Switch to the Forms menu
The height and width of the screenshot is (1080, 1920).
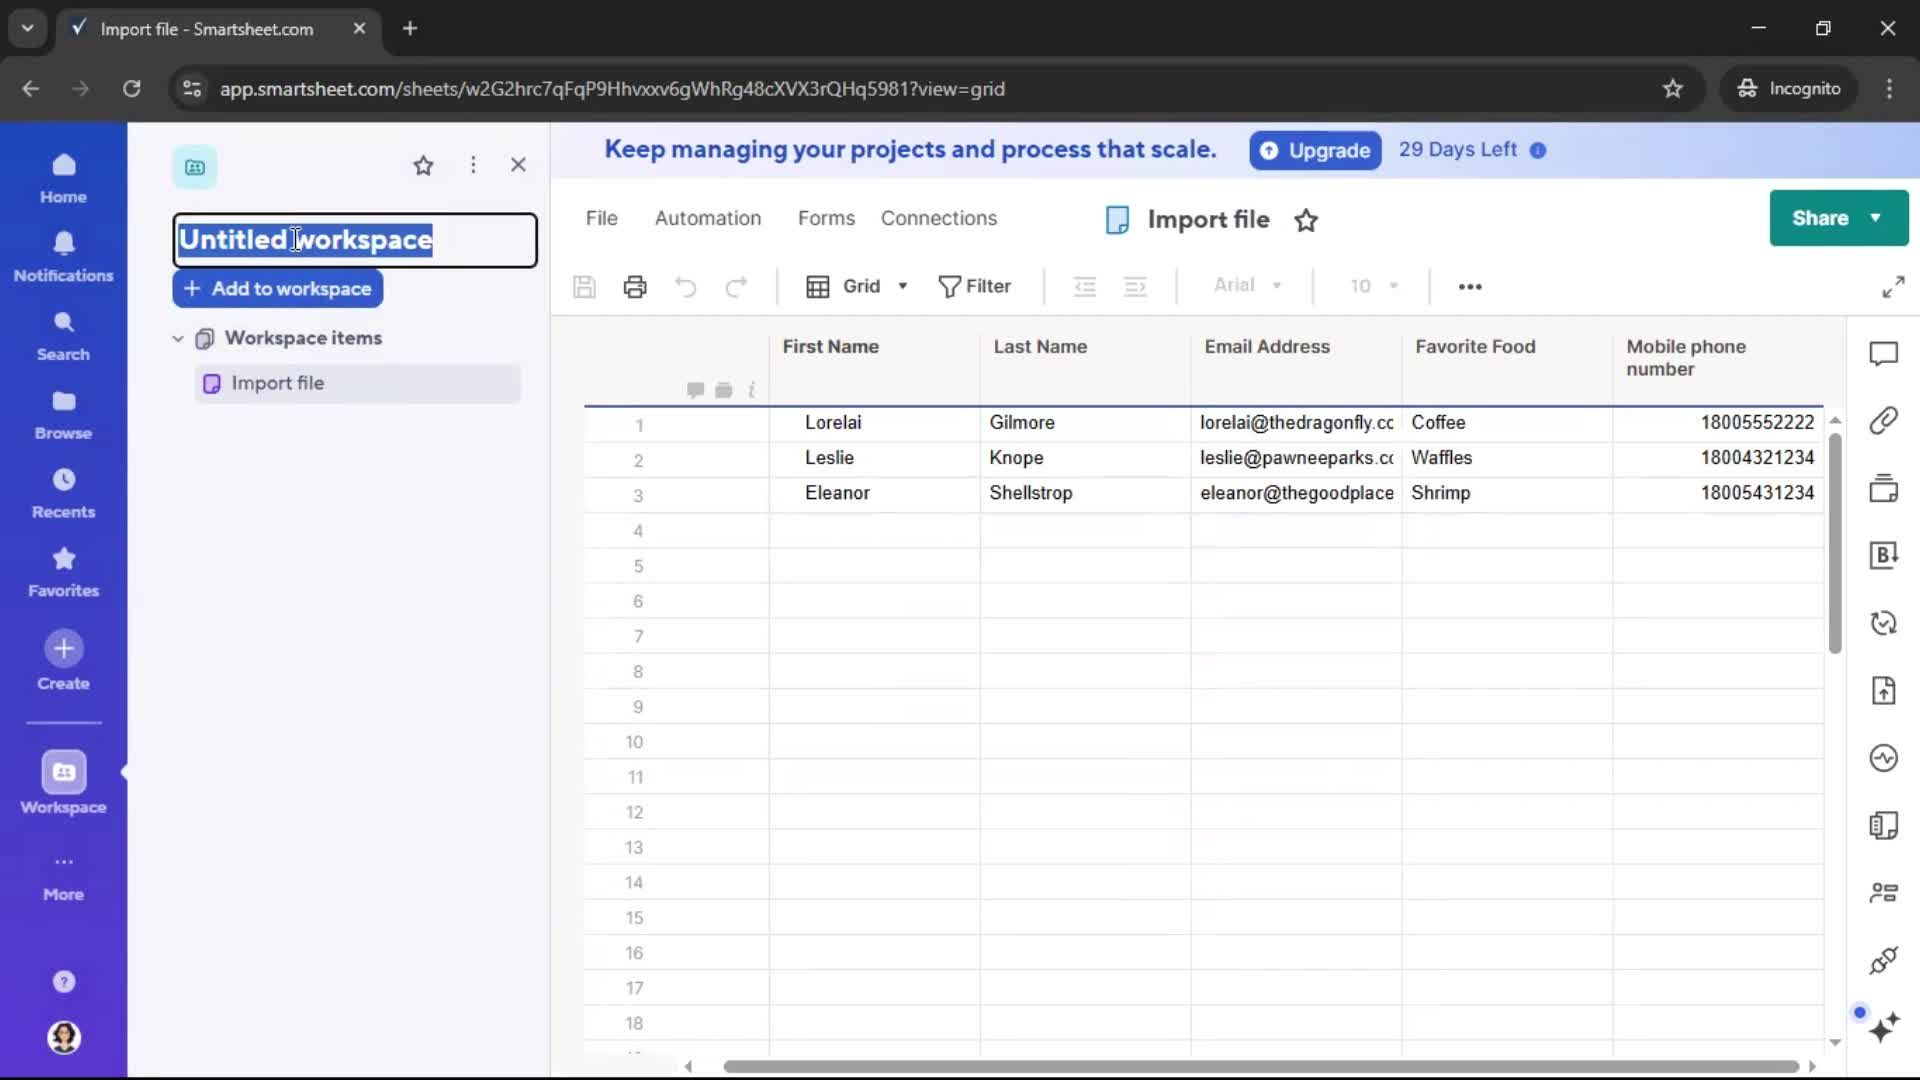(826, 218)
